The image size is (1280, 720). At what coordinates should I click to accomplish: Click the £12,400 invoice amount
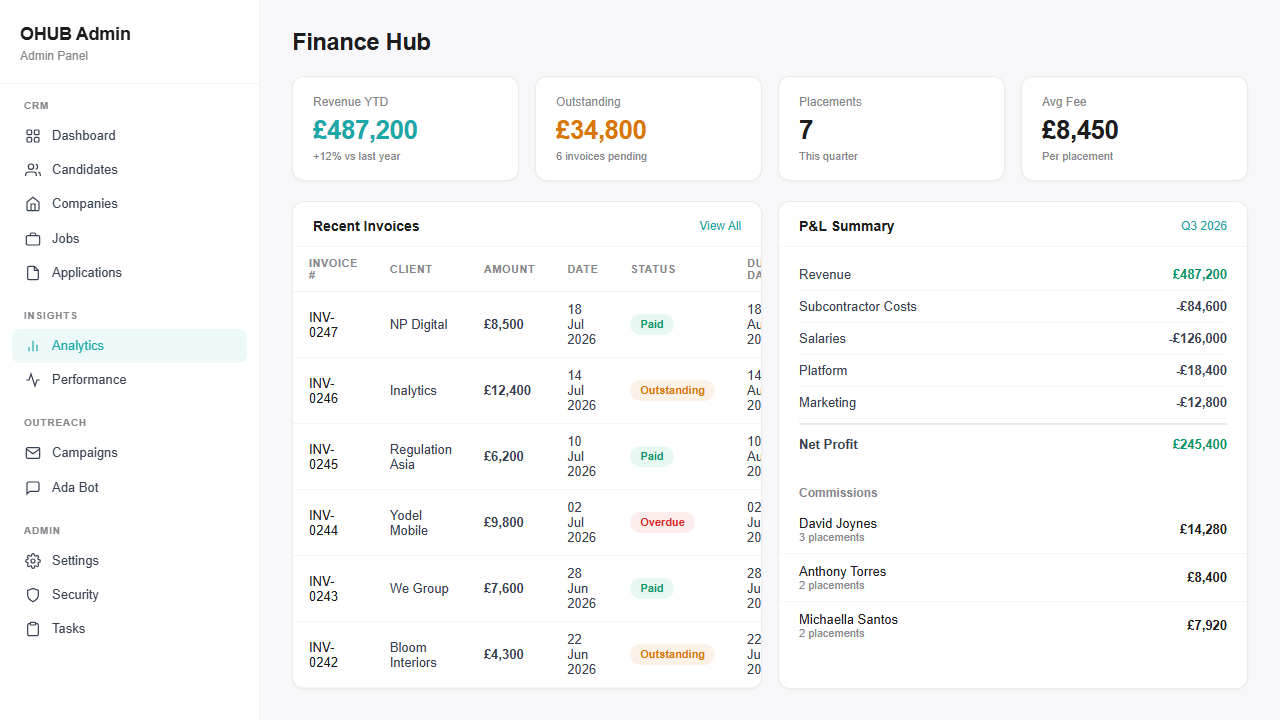point(507,391)
